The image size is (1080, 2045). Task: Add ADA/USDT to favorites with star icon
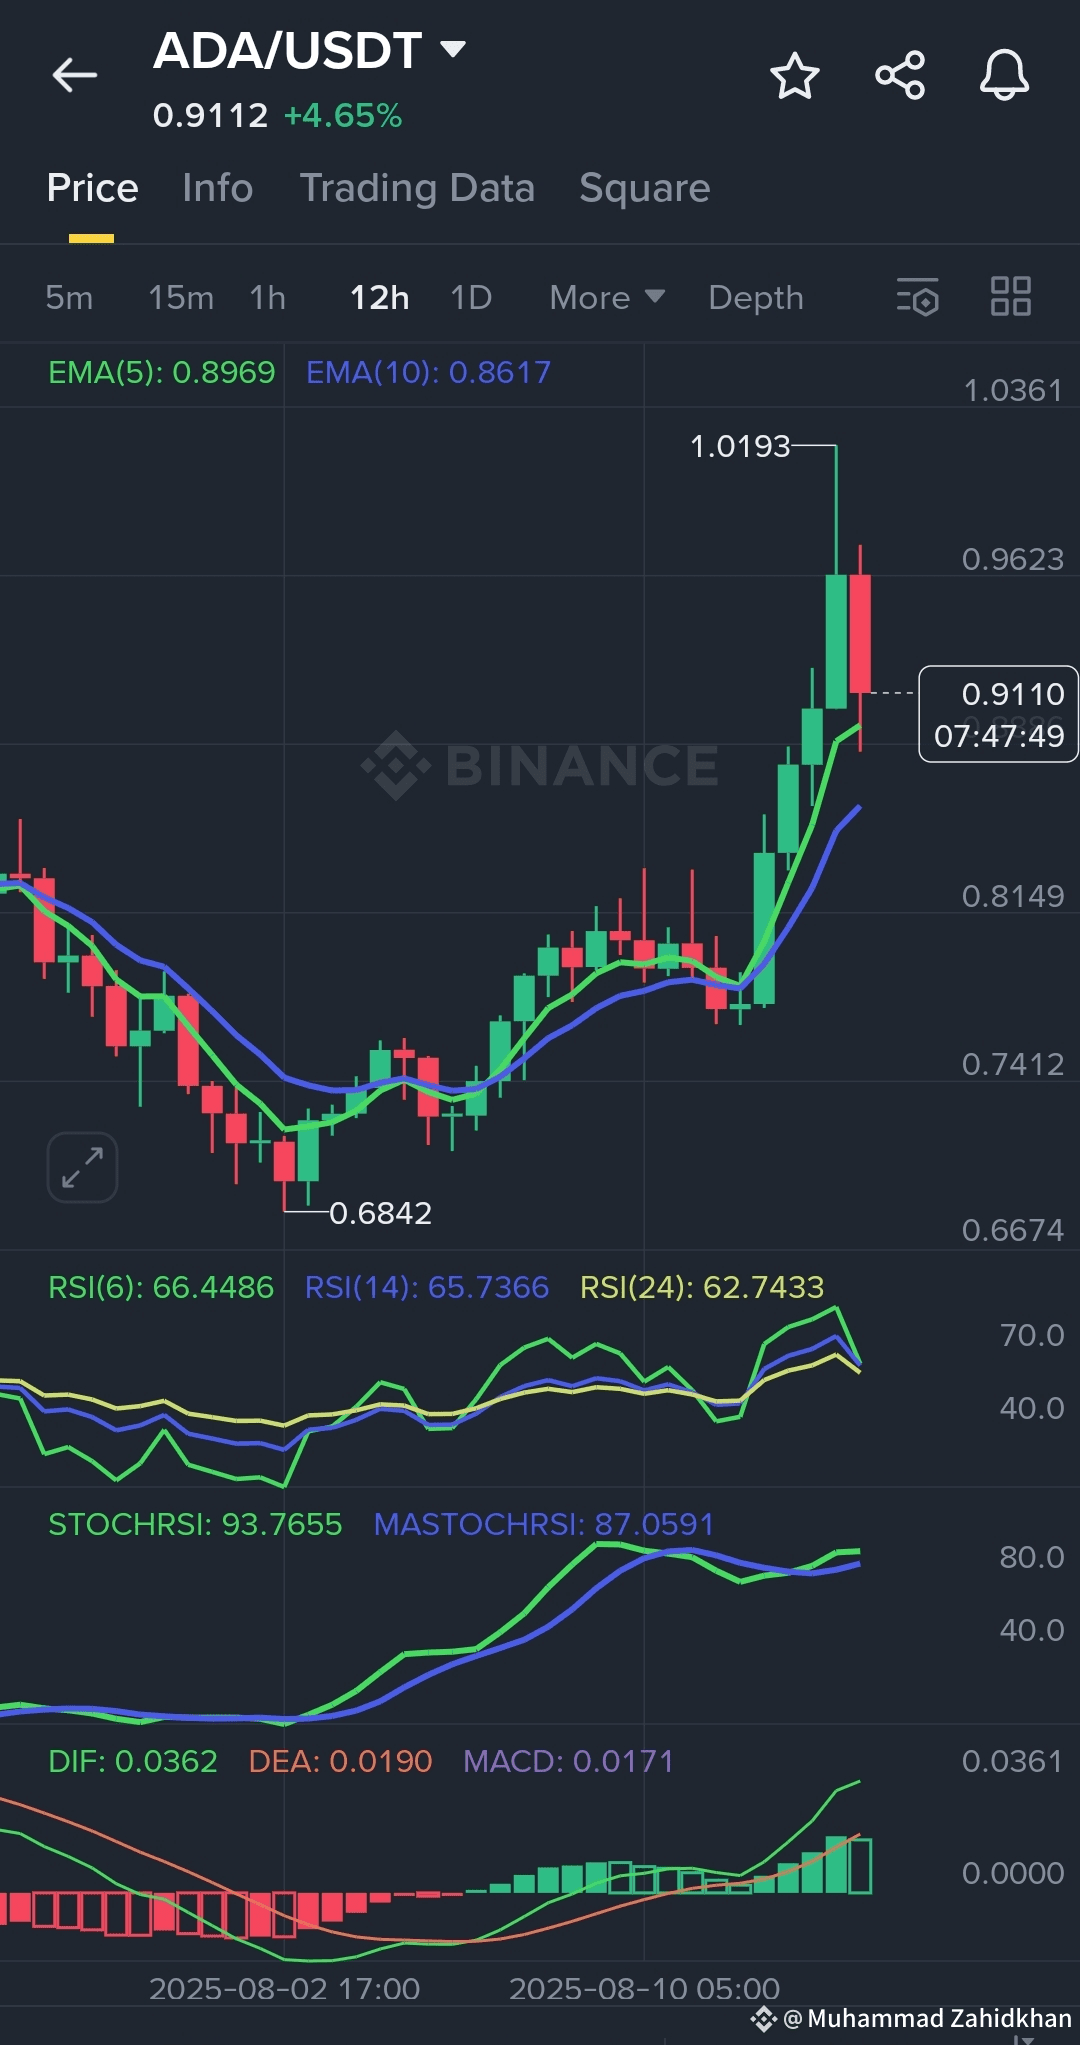click(795, 76)
